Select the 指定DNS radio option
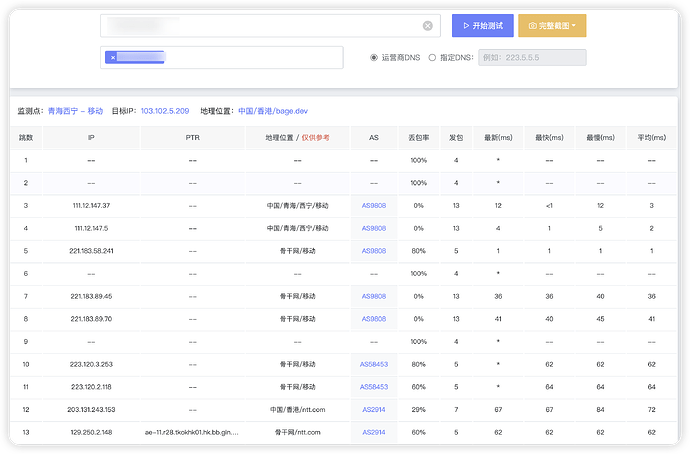The image size is (690, 454). [x=432, y=58]
